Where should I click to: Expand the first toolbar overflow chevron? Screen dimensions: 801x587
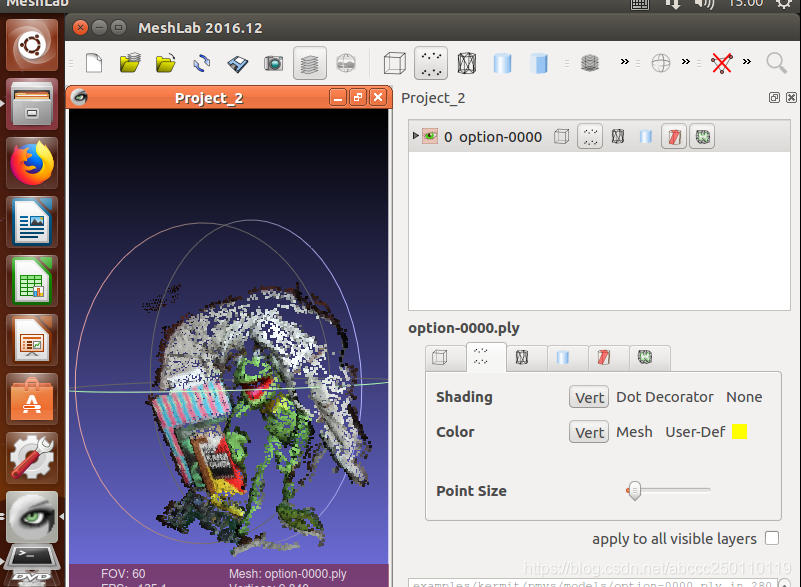pyautogui.click(x=624, y=62)
